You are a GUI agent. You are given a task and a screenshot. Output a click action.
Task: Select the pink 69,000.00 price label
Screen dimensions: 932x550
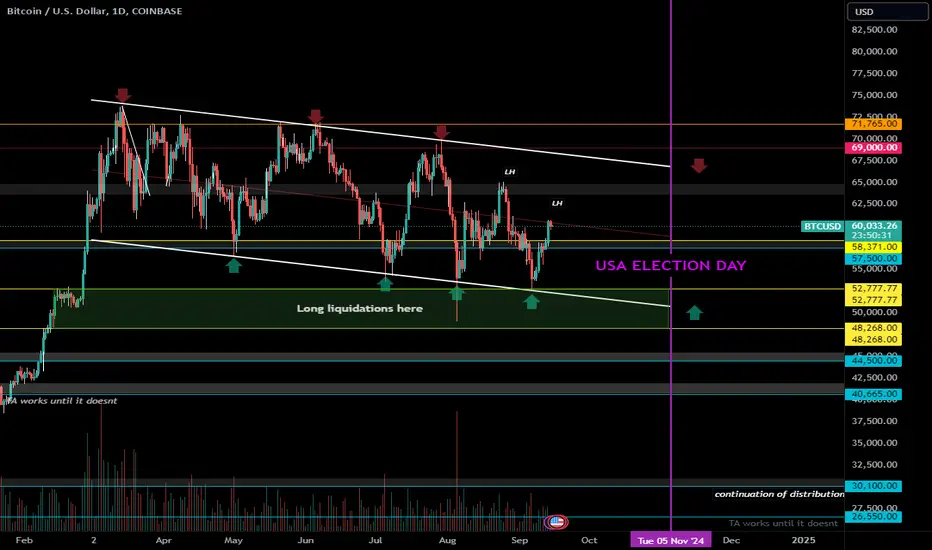(873, 147)
